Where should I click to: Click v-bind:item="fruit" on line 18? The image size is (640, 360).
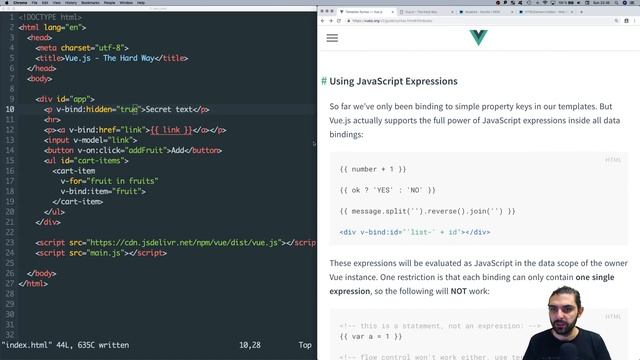pyautogui.click(x=101, y=191)
